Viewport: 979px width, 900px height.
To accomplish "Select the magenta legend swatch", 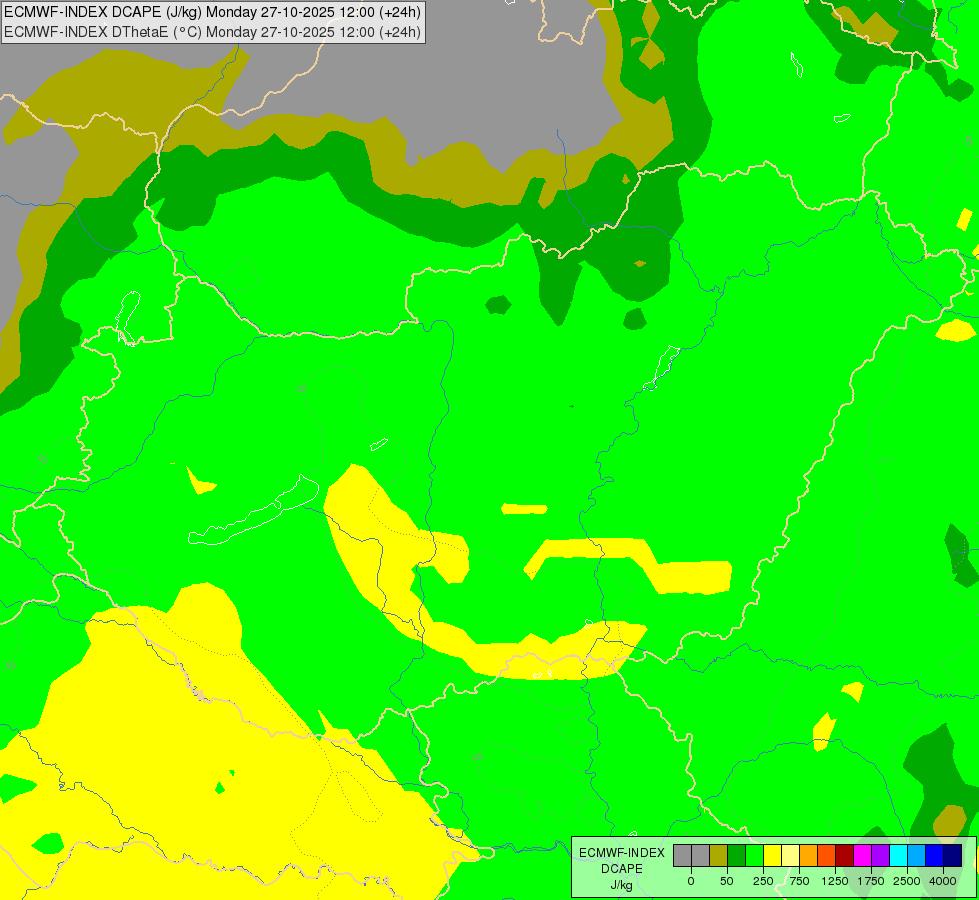I will click(862, 855).
